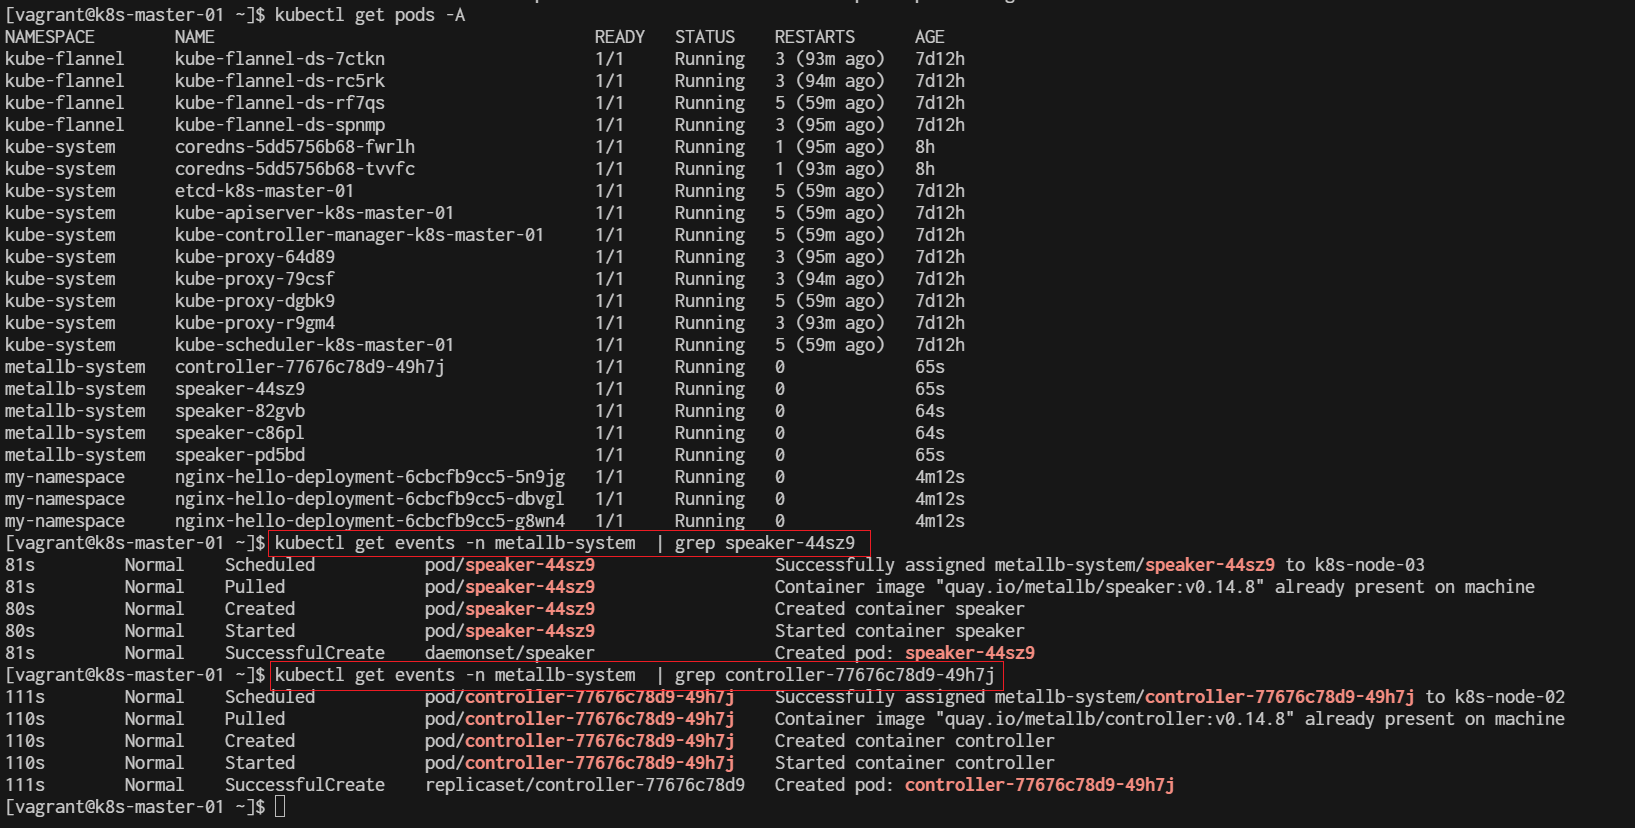
Task: Select nginx-hello-deployment-6cbcfb9cc5-g8wn4 pod name
Action: 370,521
